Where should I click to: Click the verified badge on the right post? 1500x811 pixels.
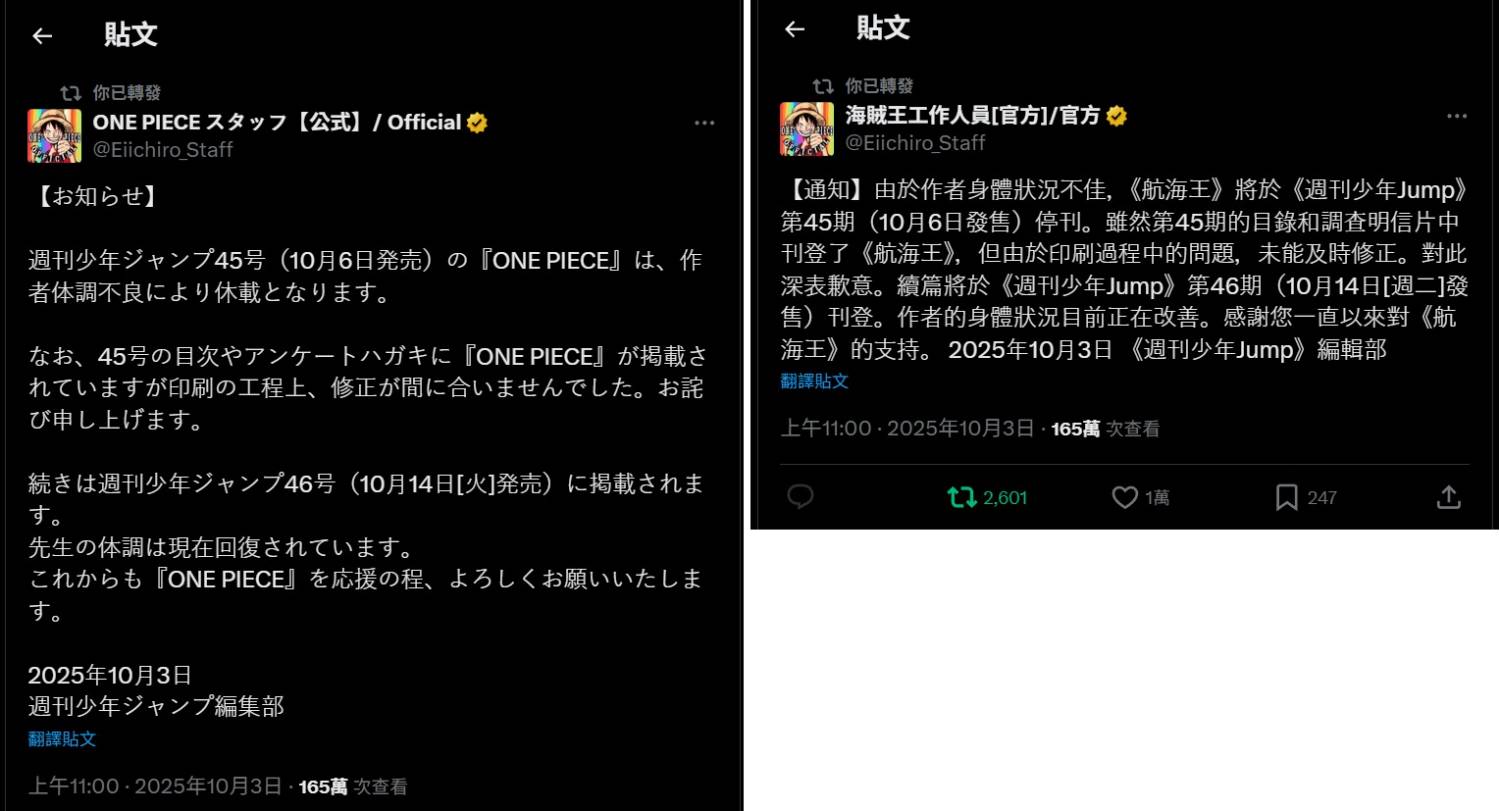[1116, 116]
